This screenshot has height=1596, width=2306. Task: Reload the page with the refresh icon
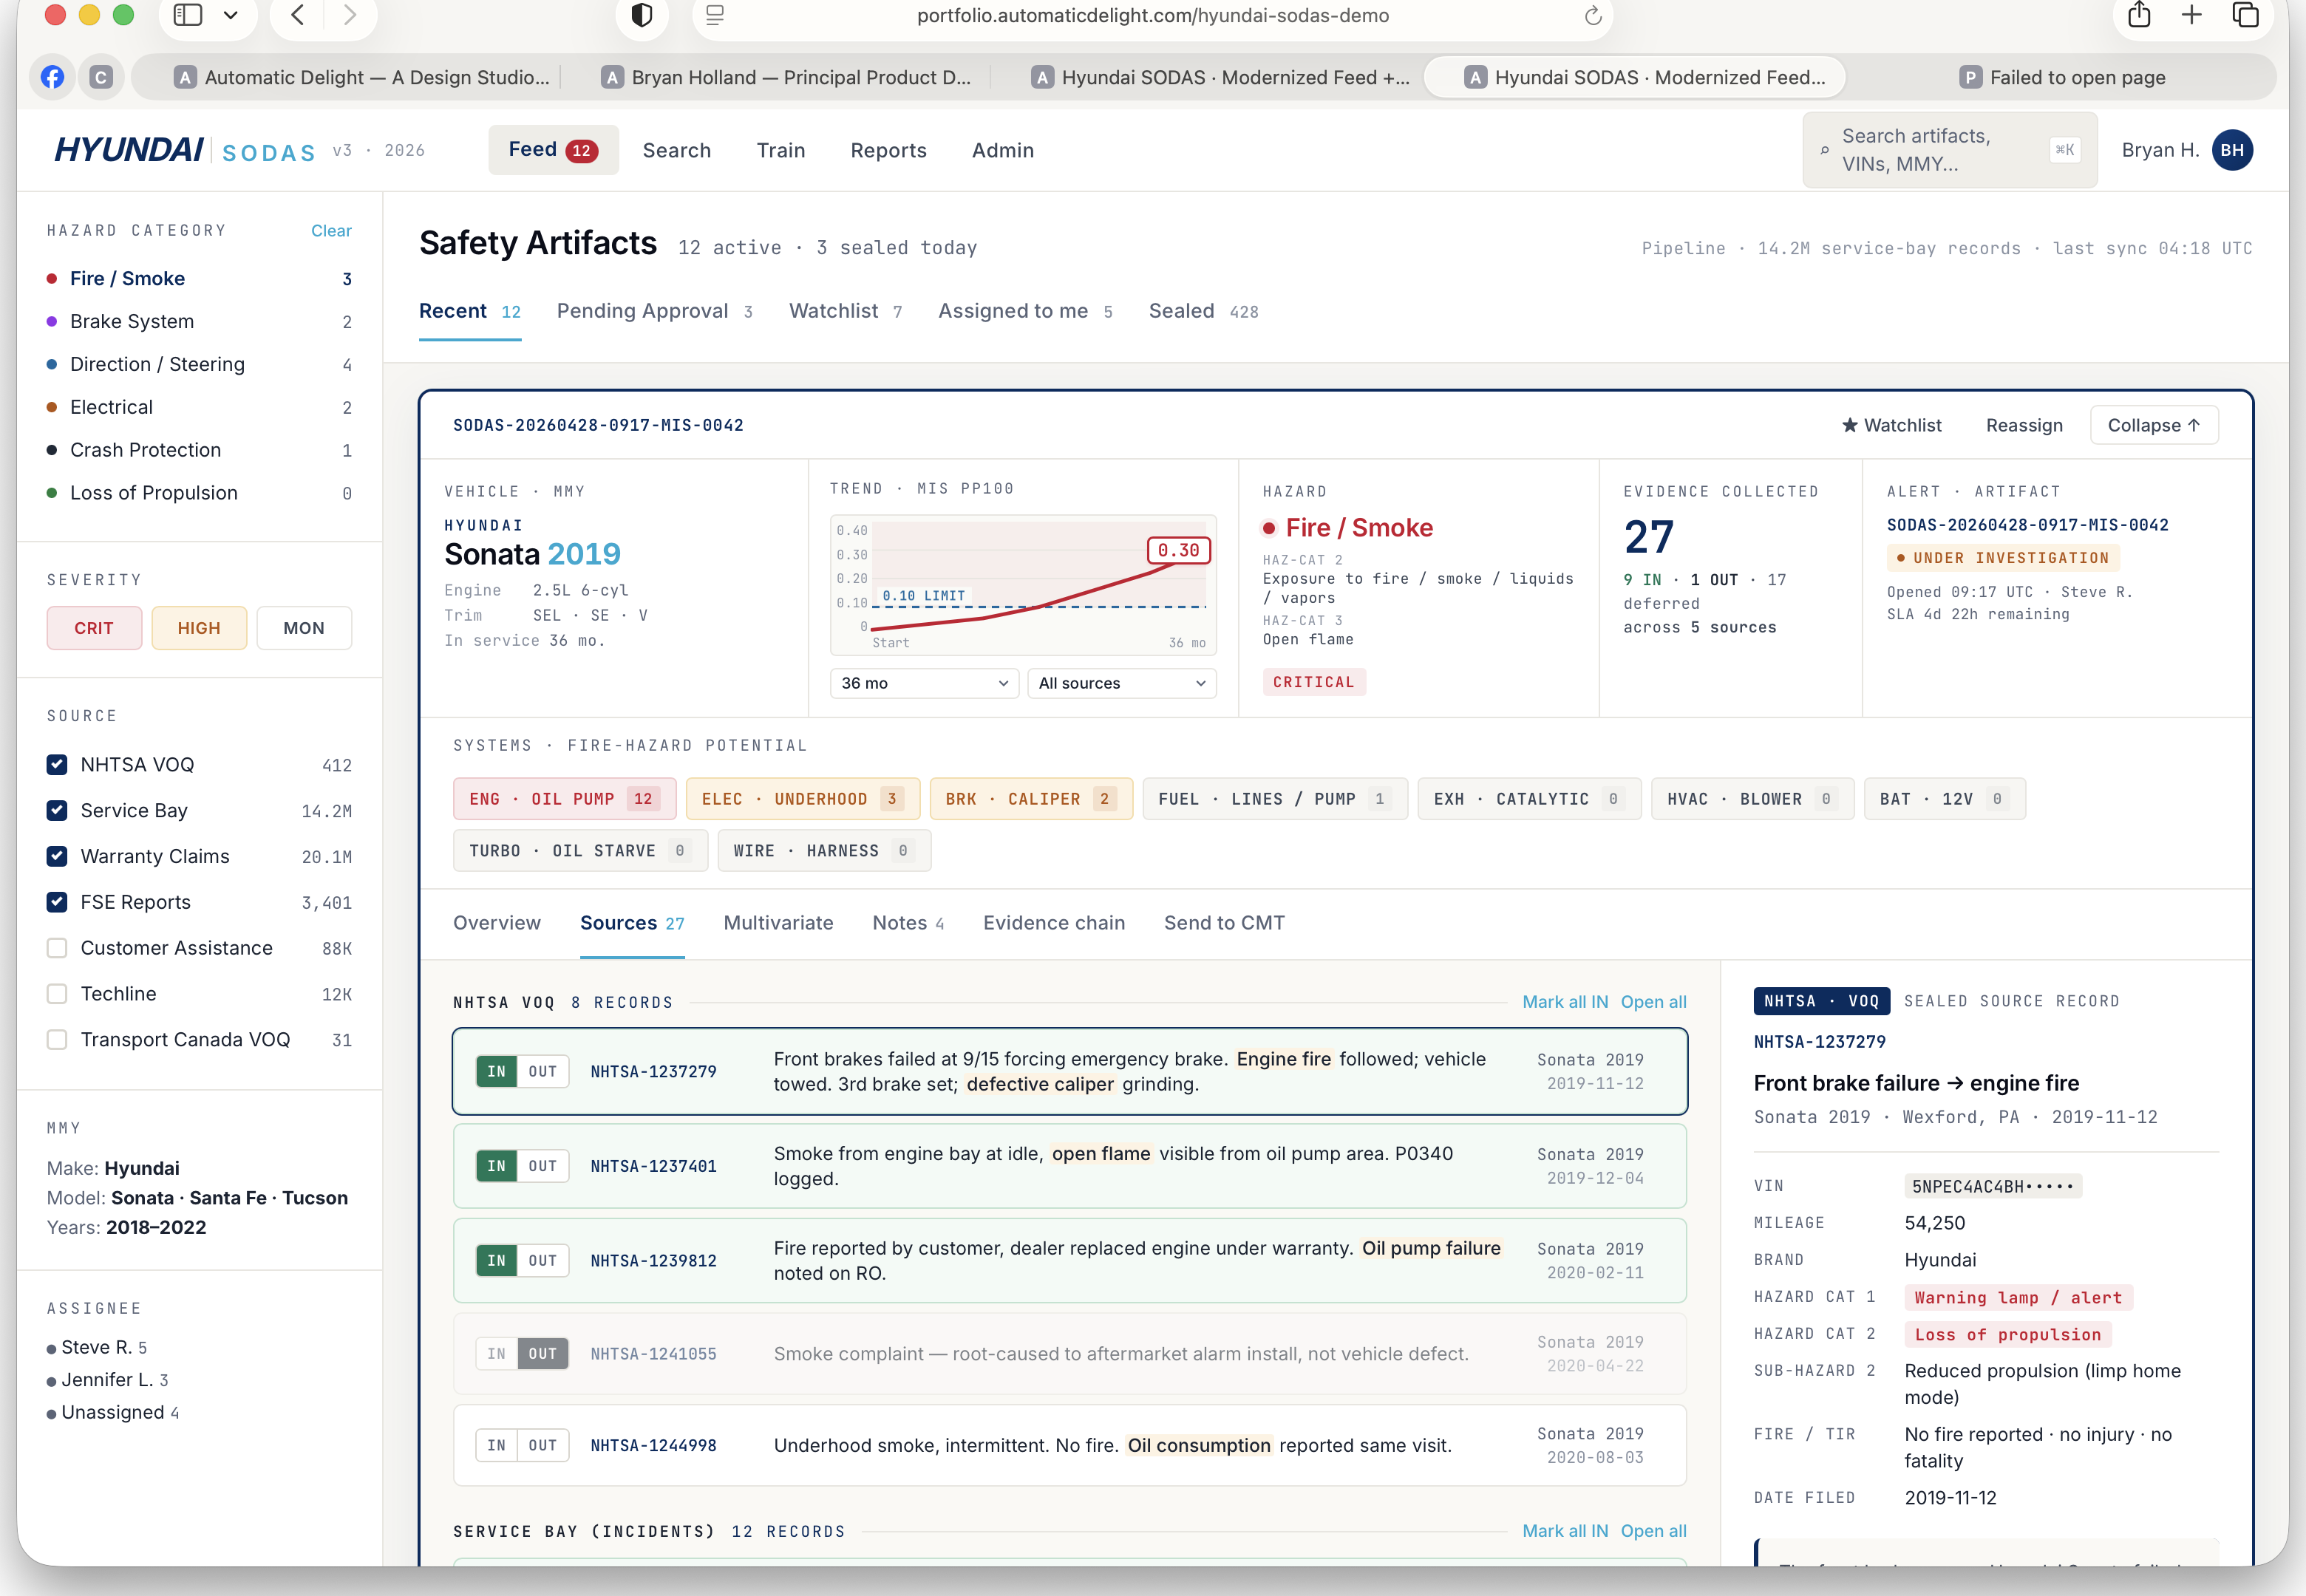click(x=1593, y=15)
